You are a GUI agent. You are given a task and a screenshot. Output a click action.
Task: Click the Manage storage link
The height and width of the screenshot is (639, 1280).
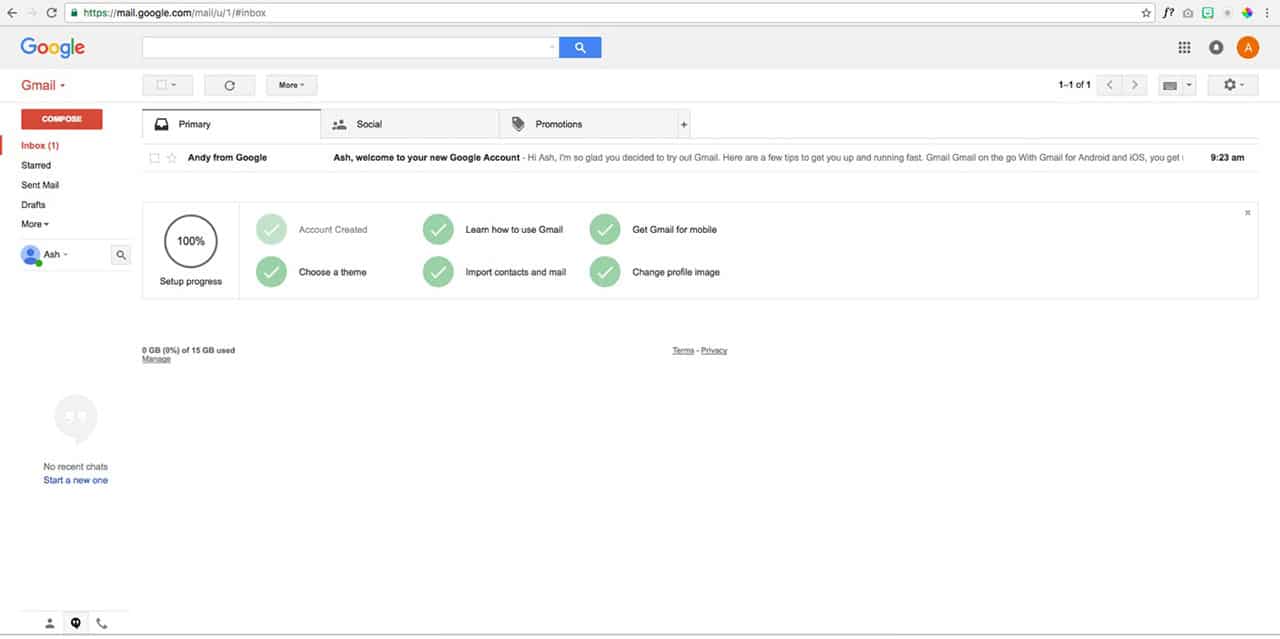coord(156,359)
